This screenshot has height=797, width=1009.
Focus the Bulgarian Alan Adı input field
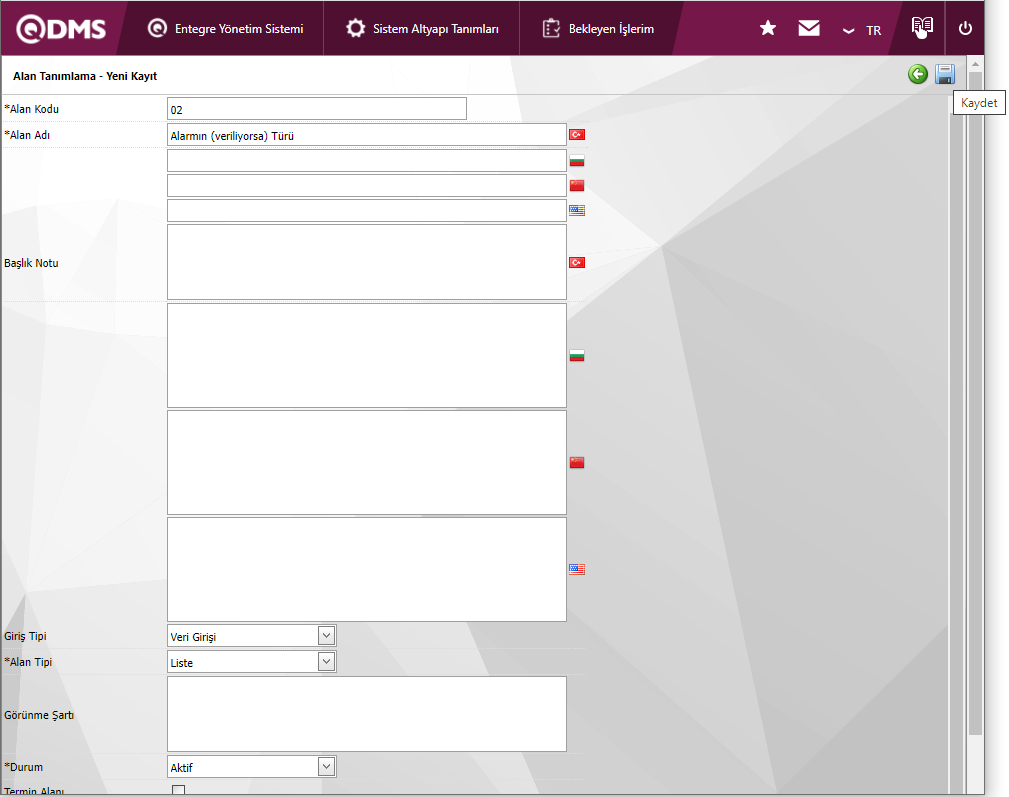[x=367, y=160]
